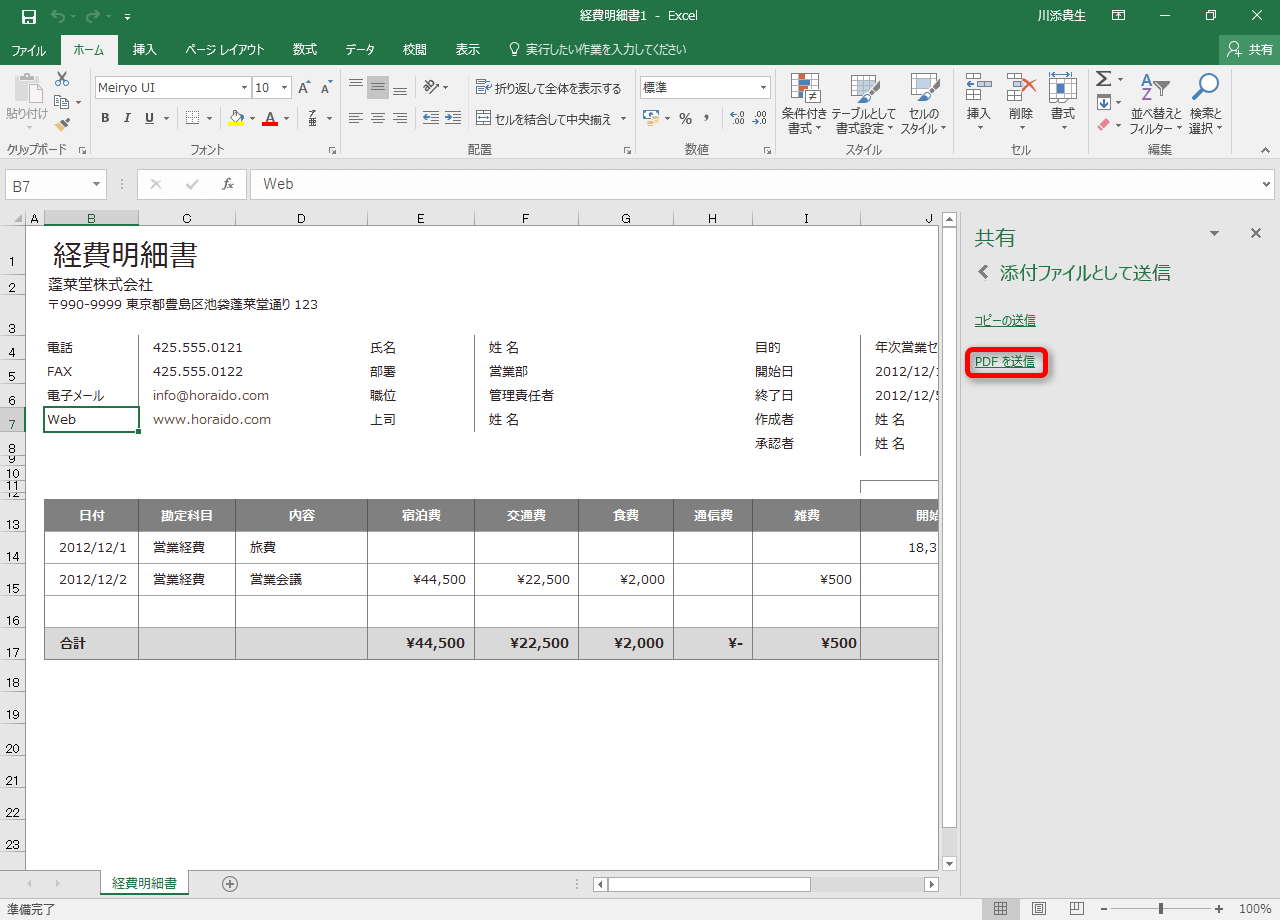Click the Comma Style icon
The width and height of the screenshot is (1280, 920).
[x=707, y=118]
